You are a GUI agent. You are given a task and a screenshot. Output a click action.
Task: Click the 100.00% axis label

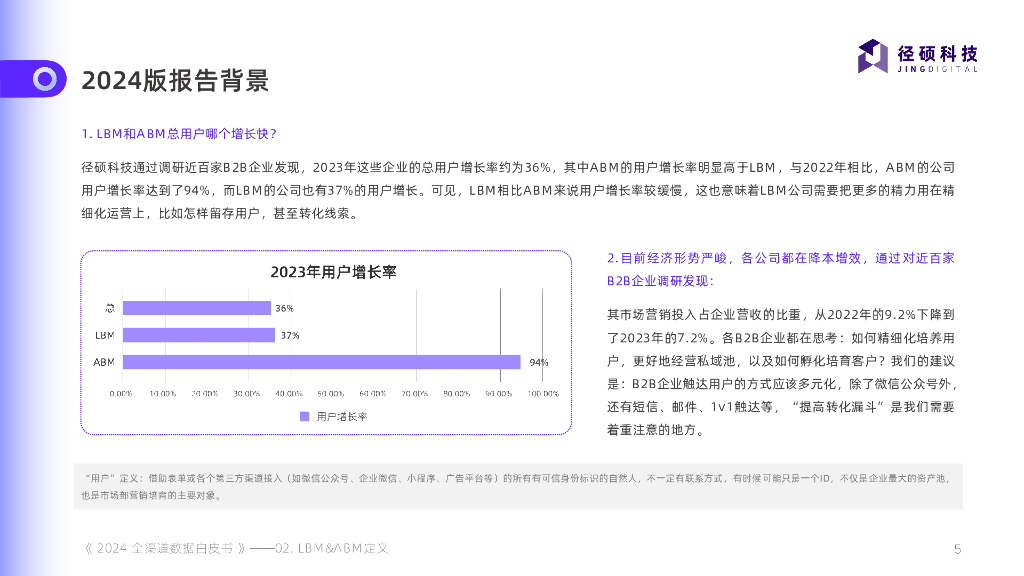(543, 393)
